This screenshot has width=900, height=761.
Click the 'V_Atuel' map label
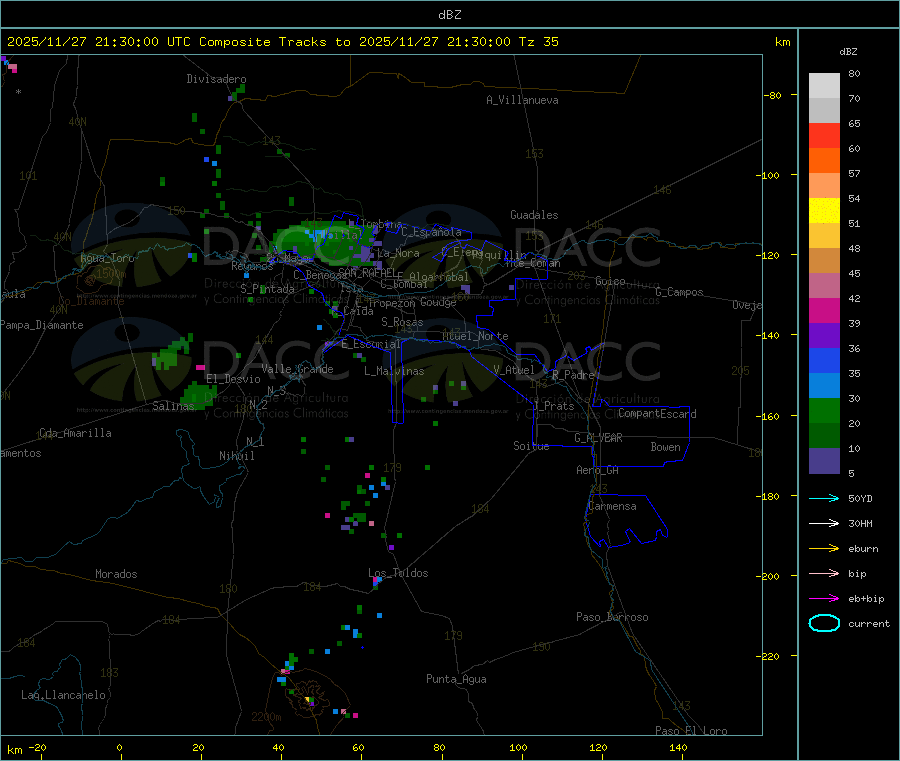514,370
